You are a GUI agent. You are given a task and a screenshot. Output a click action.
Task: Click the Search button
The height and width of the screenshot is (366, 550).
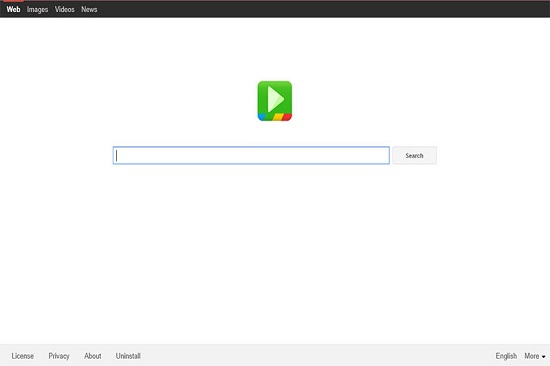click(414, 155)
